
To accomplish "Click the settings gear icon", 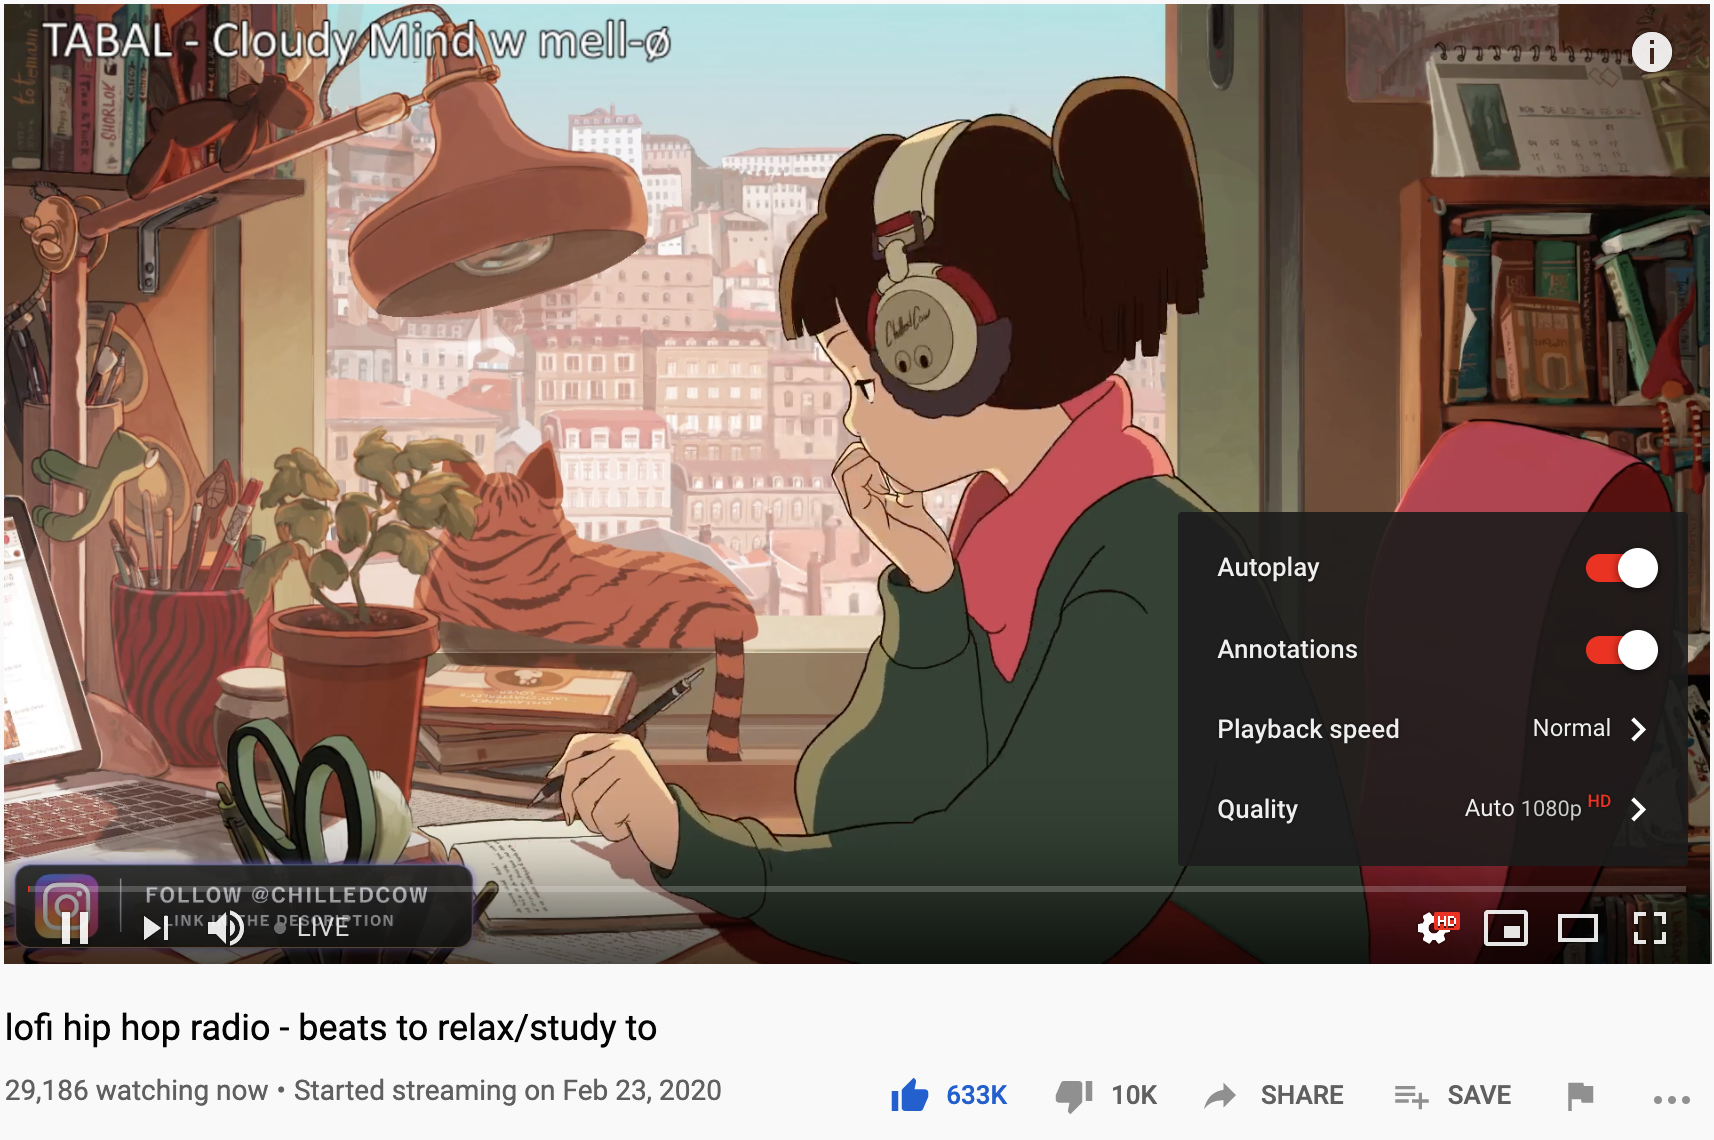I will point(1437,927).
